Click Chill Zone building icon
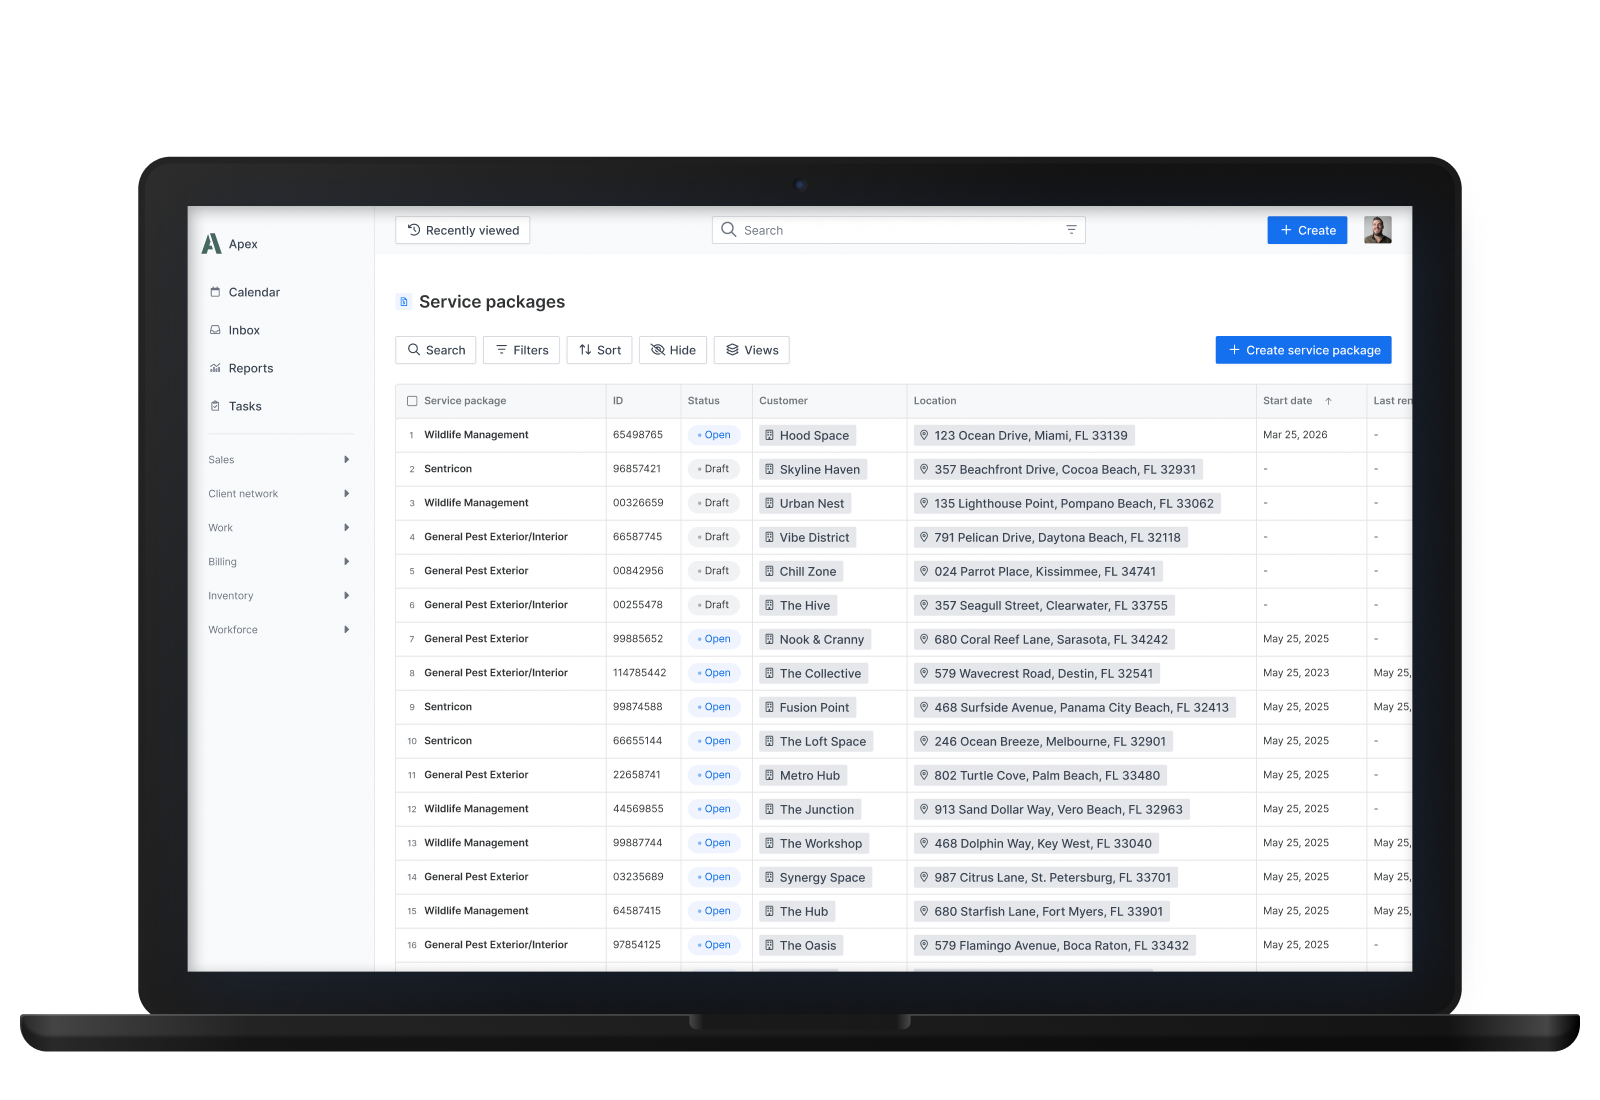 point(769,571)
